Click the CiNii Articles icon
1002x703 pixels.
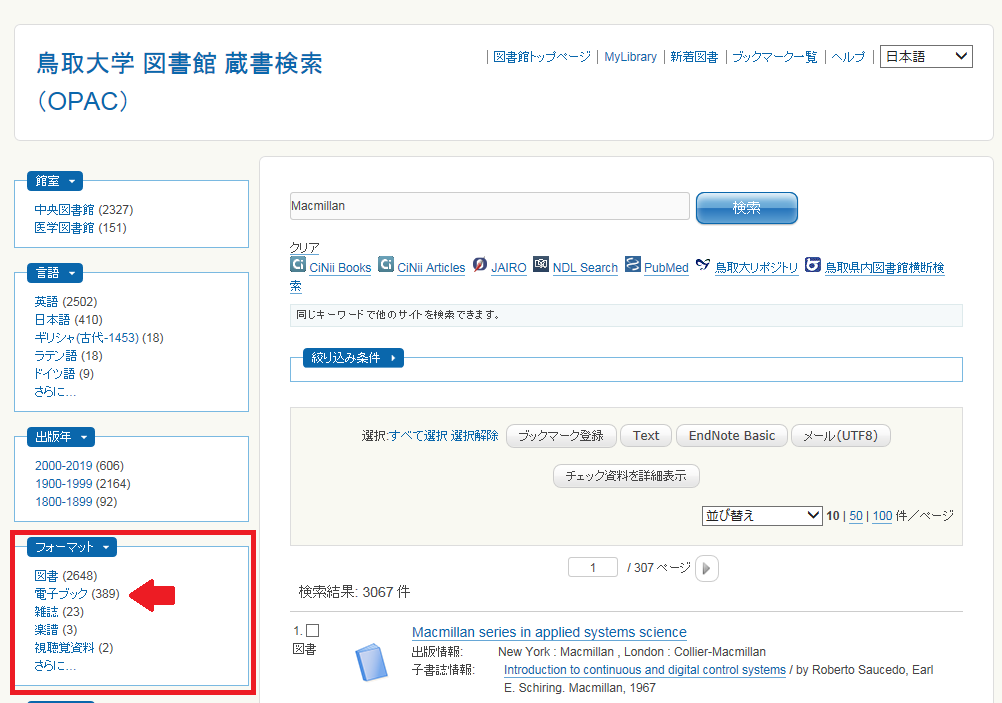coord(386,264)
